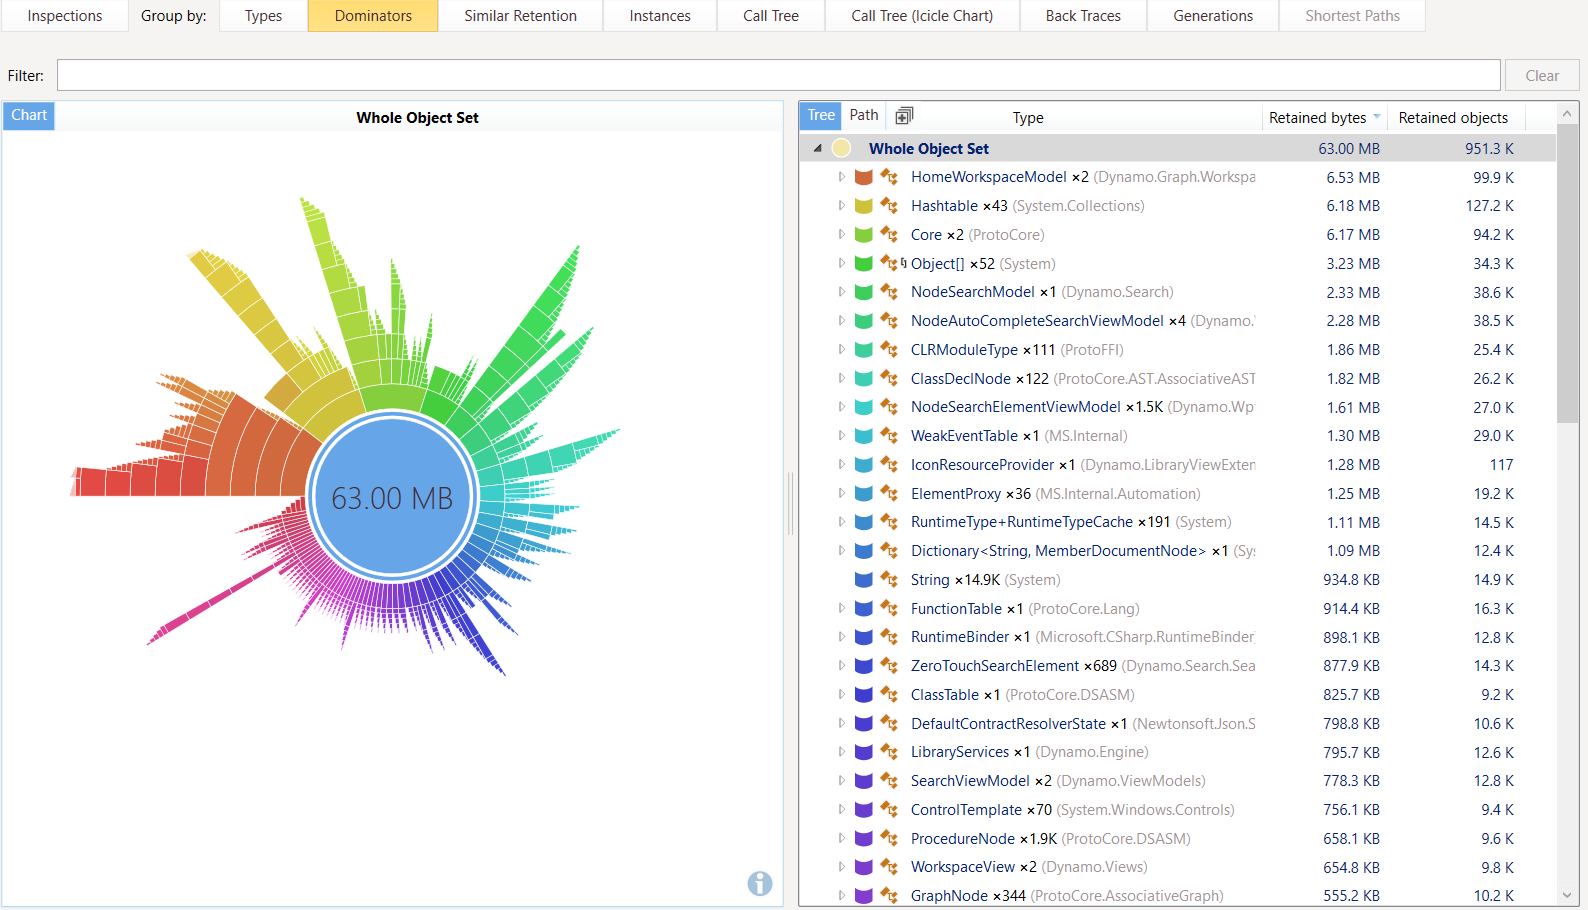Select the Tree view button
This screenshot has width=1588, height=910.
click(x=821, y=116)
